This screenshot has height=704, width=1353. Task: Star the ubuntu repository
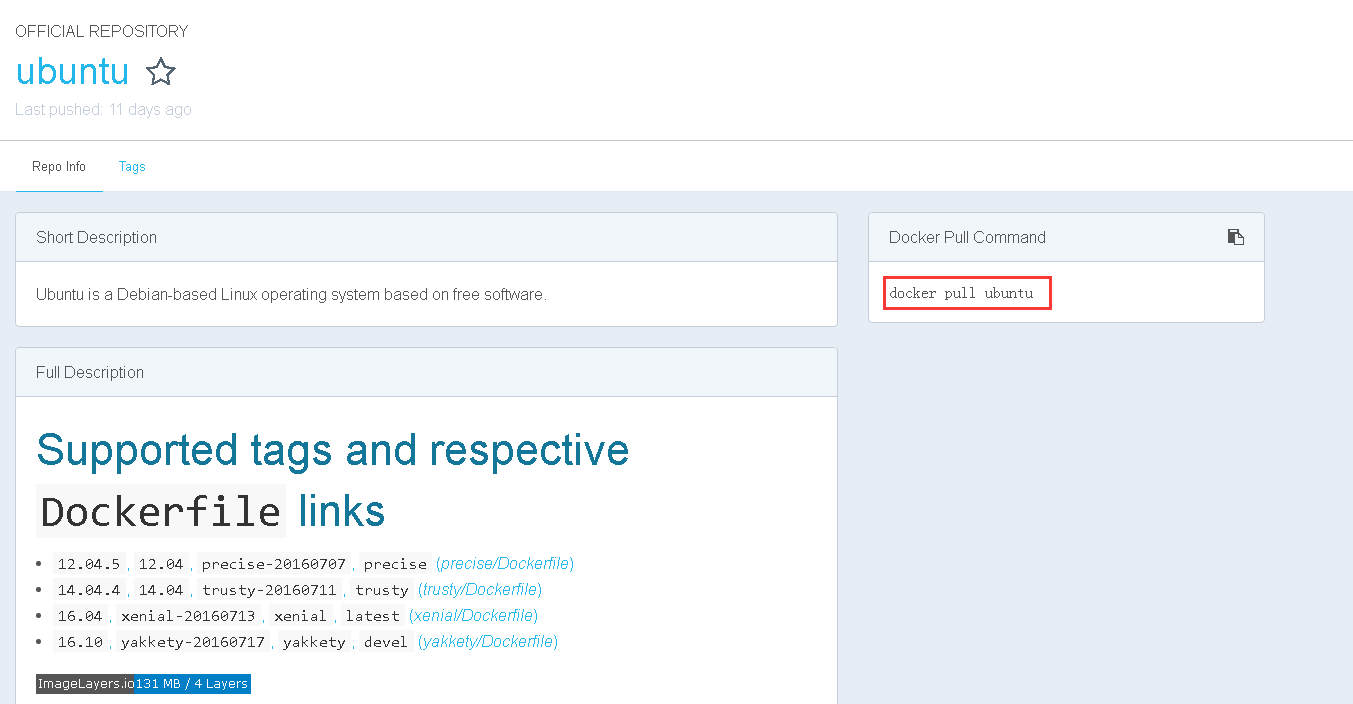[160, 72]
